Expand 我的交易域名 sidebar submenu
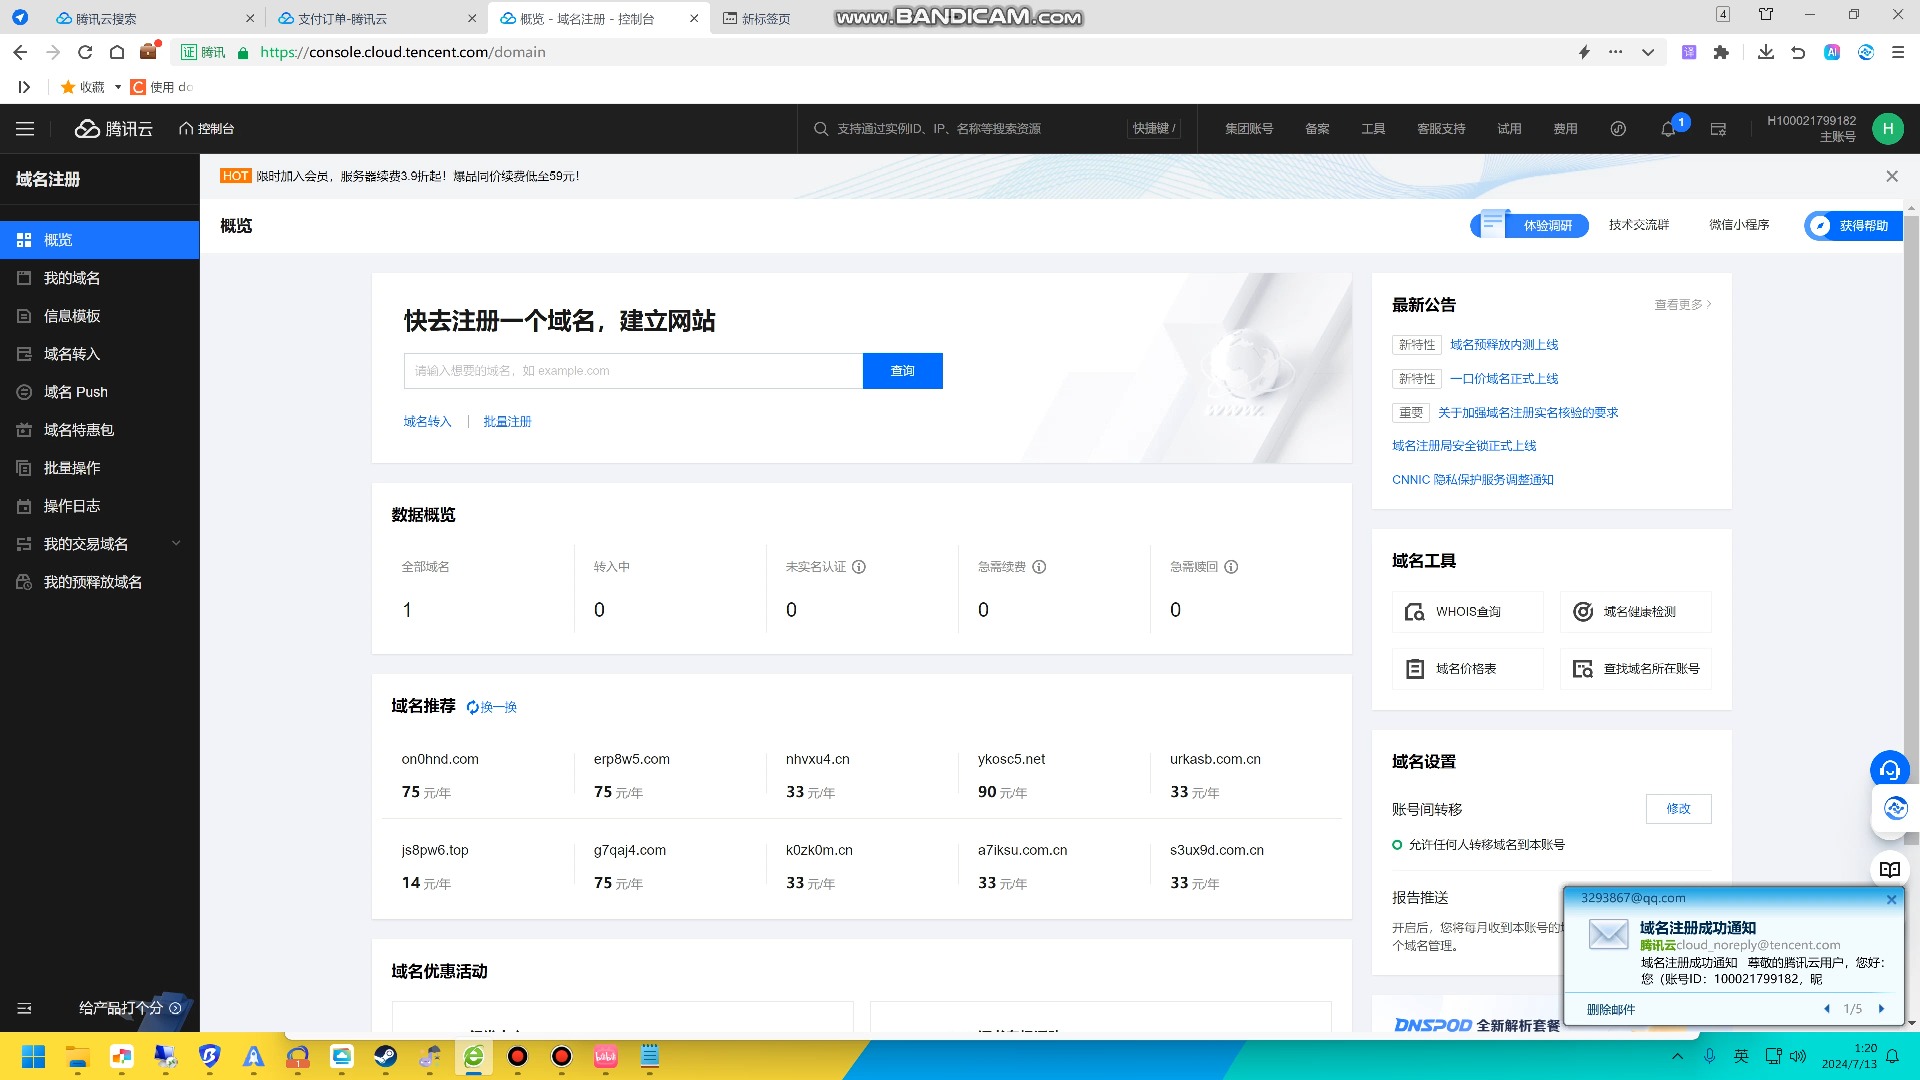This screenshot has height=1080, width=1920. (176, 544)
